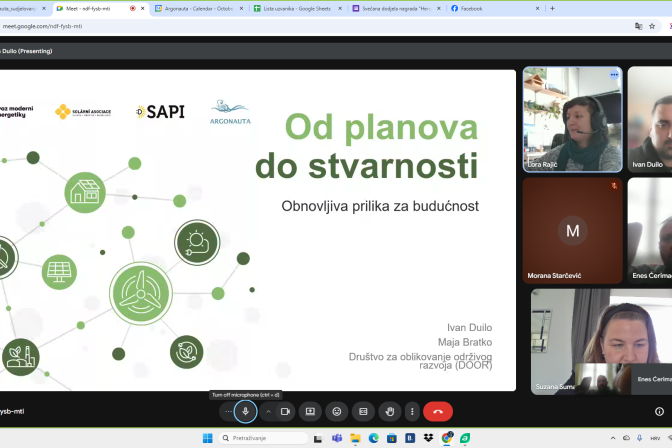Click the solar house icon on the slide
The height and width of the screenshot is (448, 672).
85,192
